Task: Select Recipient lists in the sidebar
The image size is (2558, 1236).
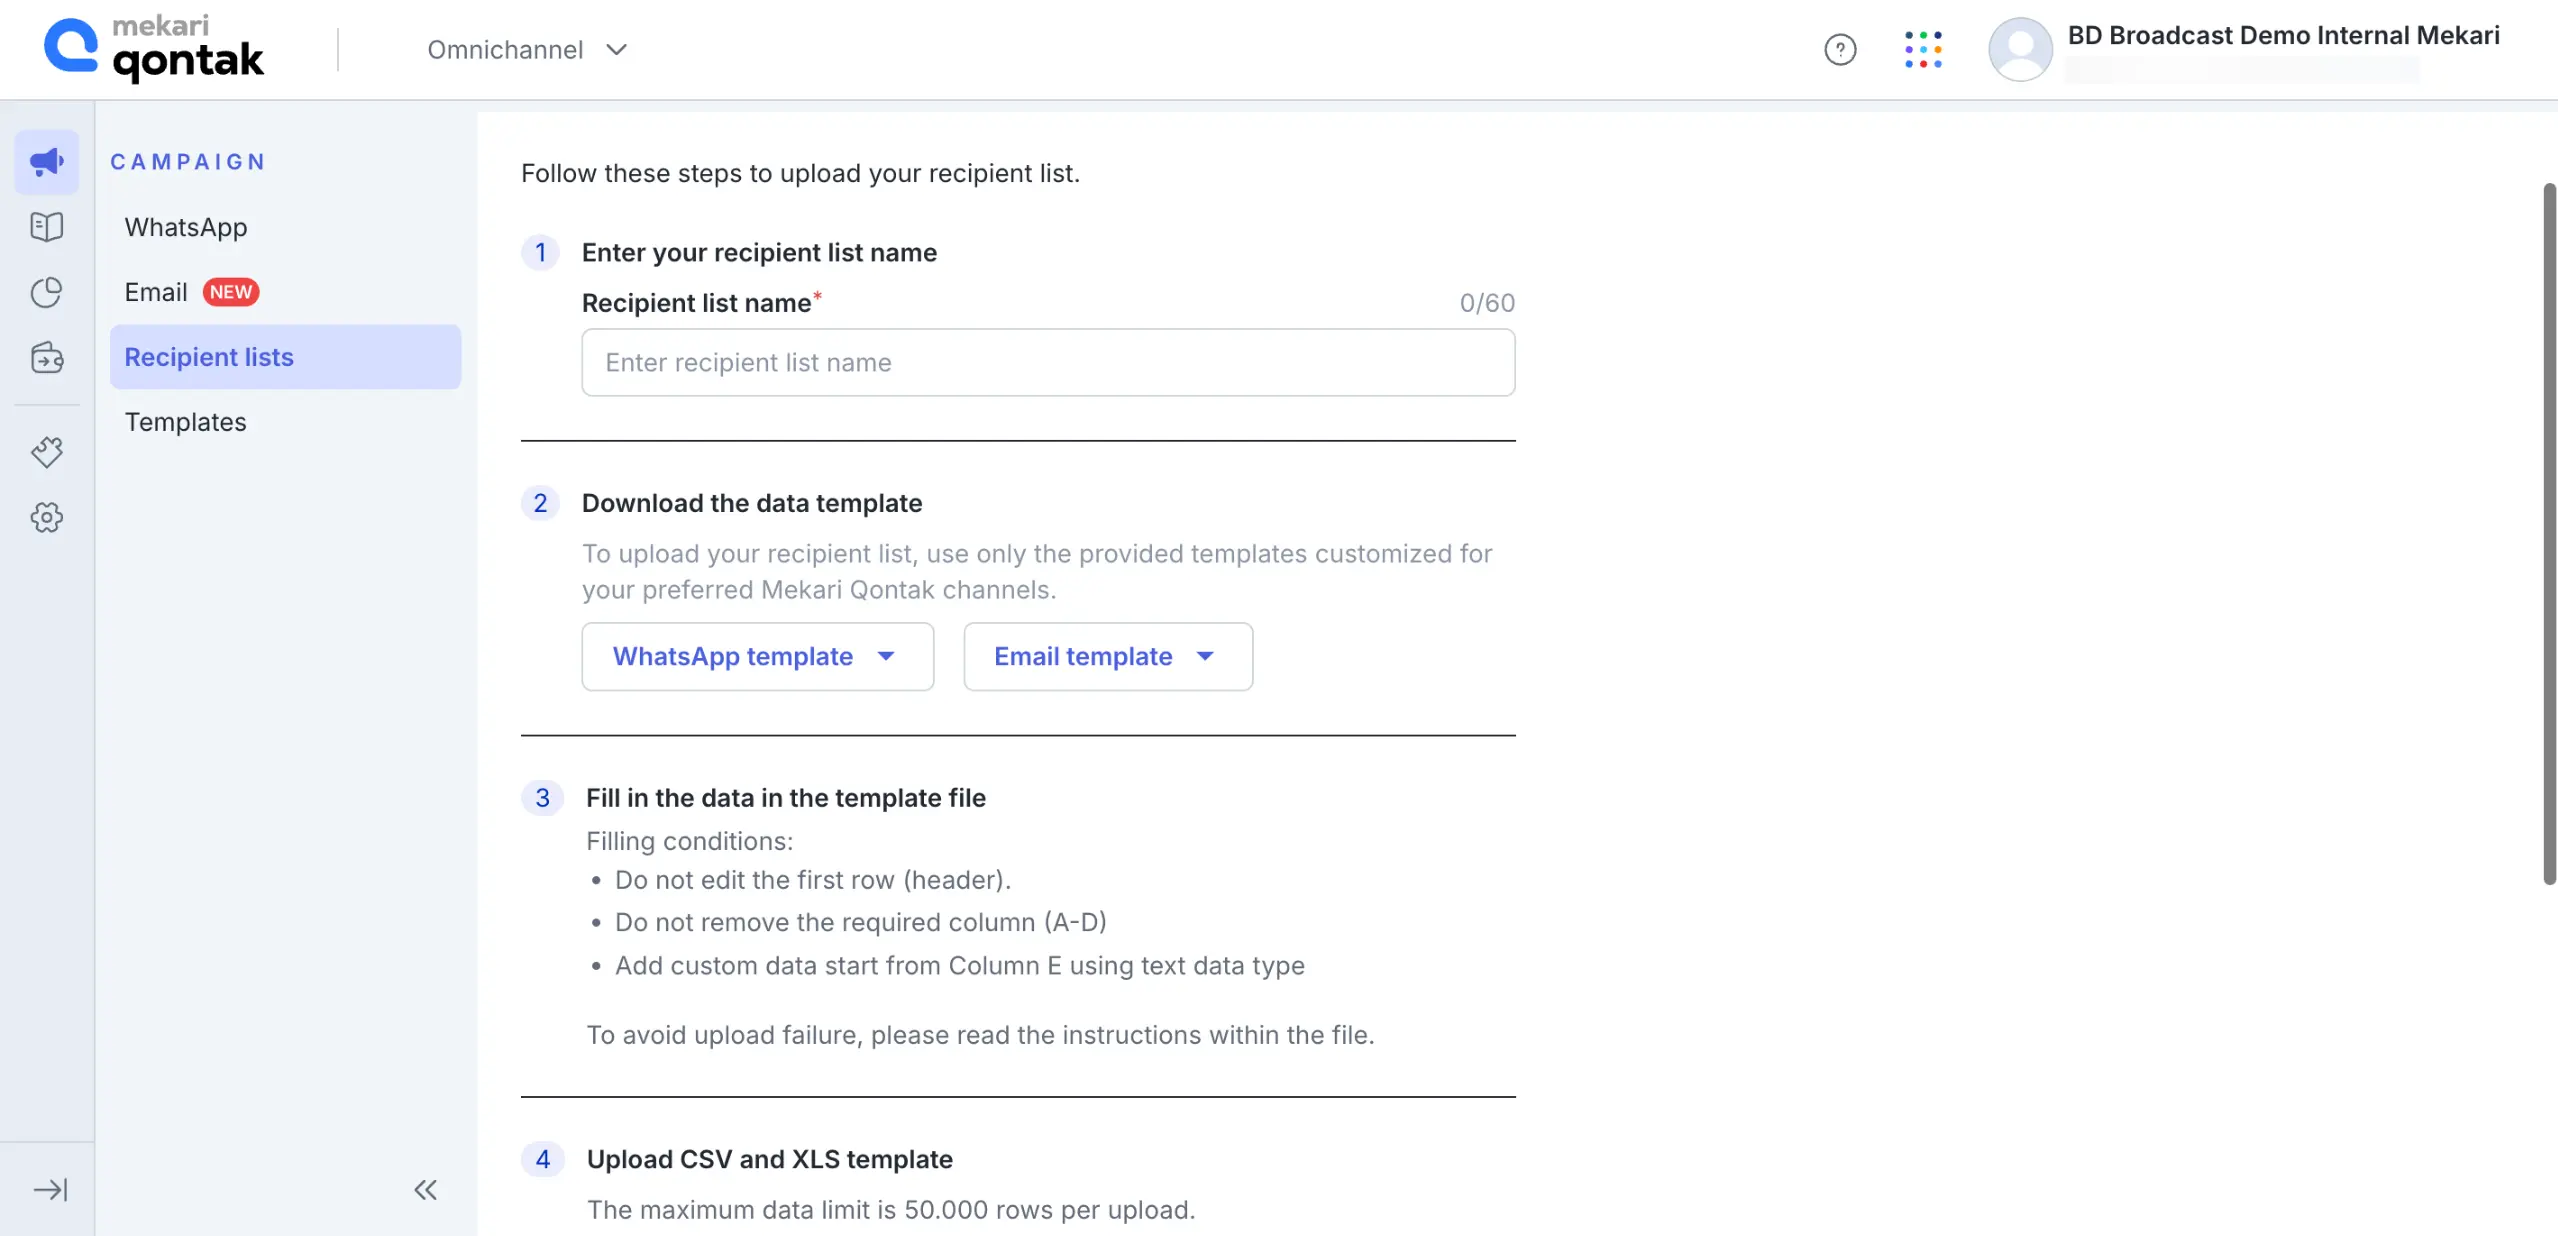Action: pos(209,356)
